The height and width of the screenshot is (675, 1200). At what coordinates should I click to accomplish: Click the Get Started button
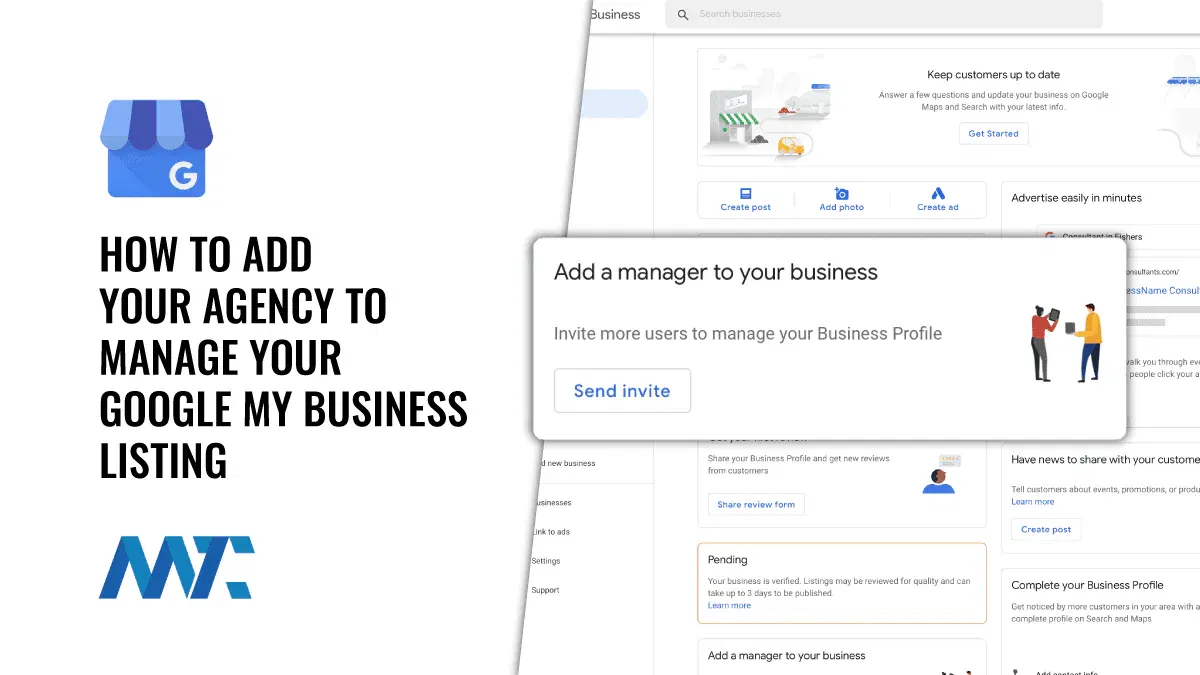993,133
